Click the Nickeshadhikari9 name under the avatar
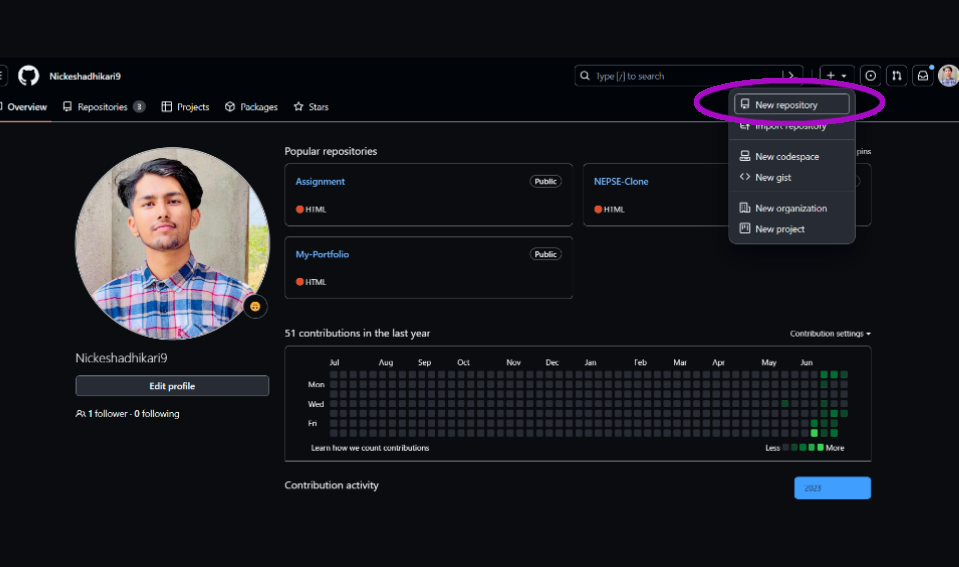The height and width of the screenshot is (567, 959). [121, 358]
